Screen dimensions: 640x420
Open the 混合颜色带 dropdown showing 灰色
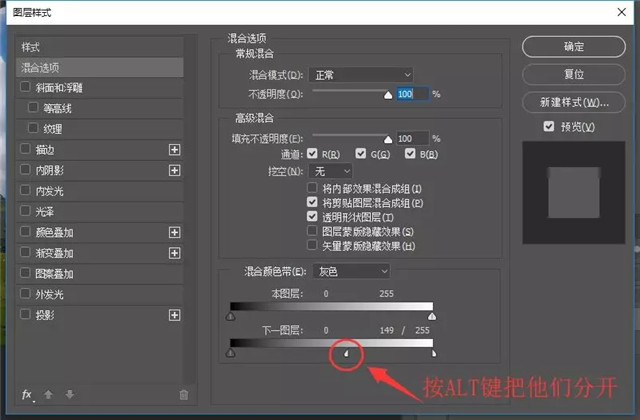pyautogui.click(x=351, y=271)
